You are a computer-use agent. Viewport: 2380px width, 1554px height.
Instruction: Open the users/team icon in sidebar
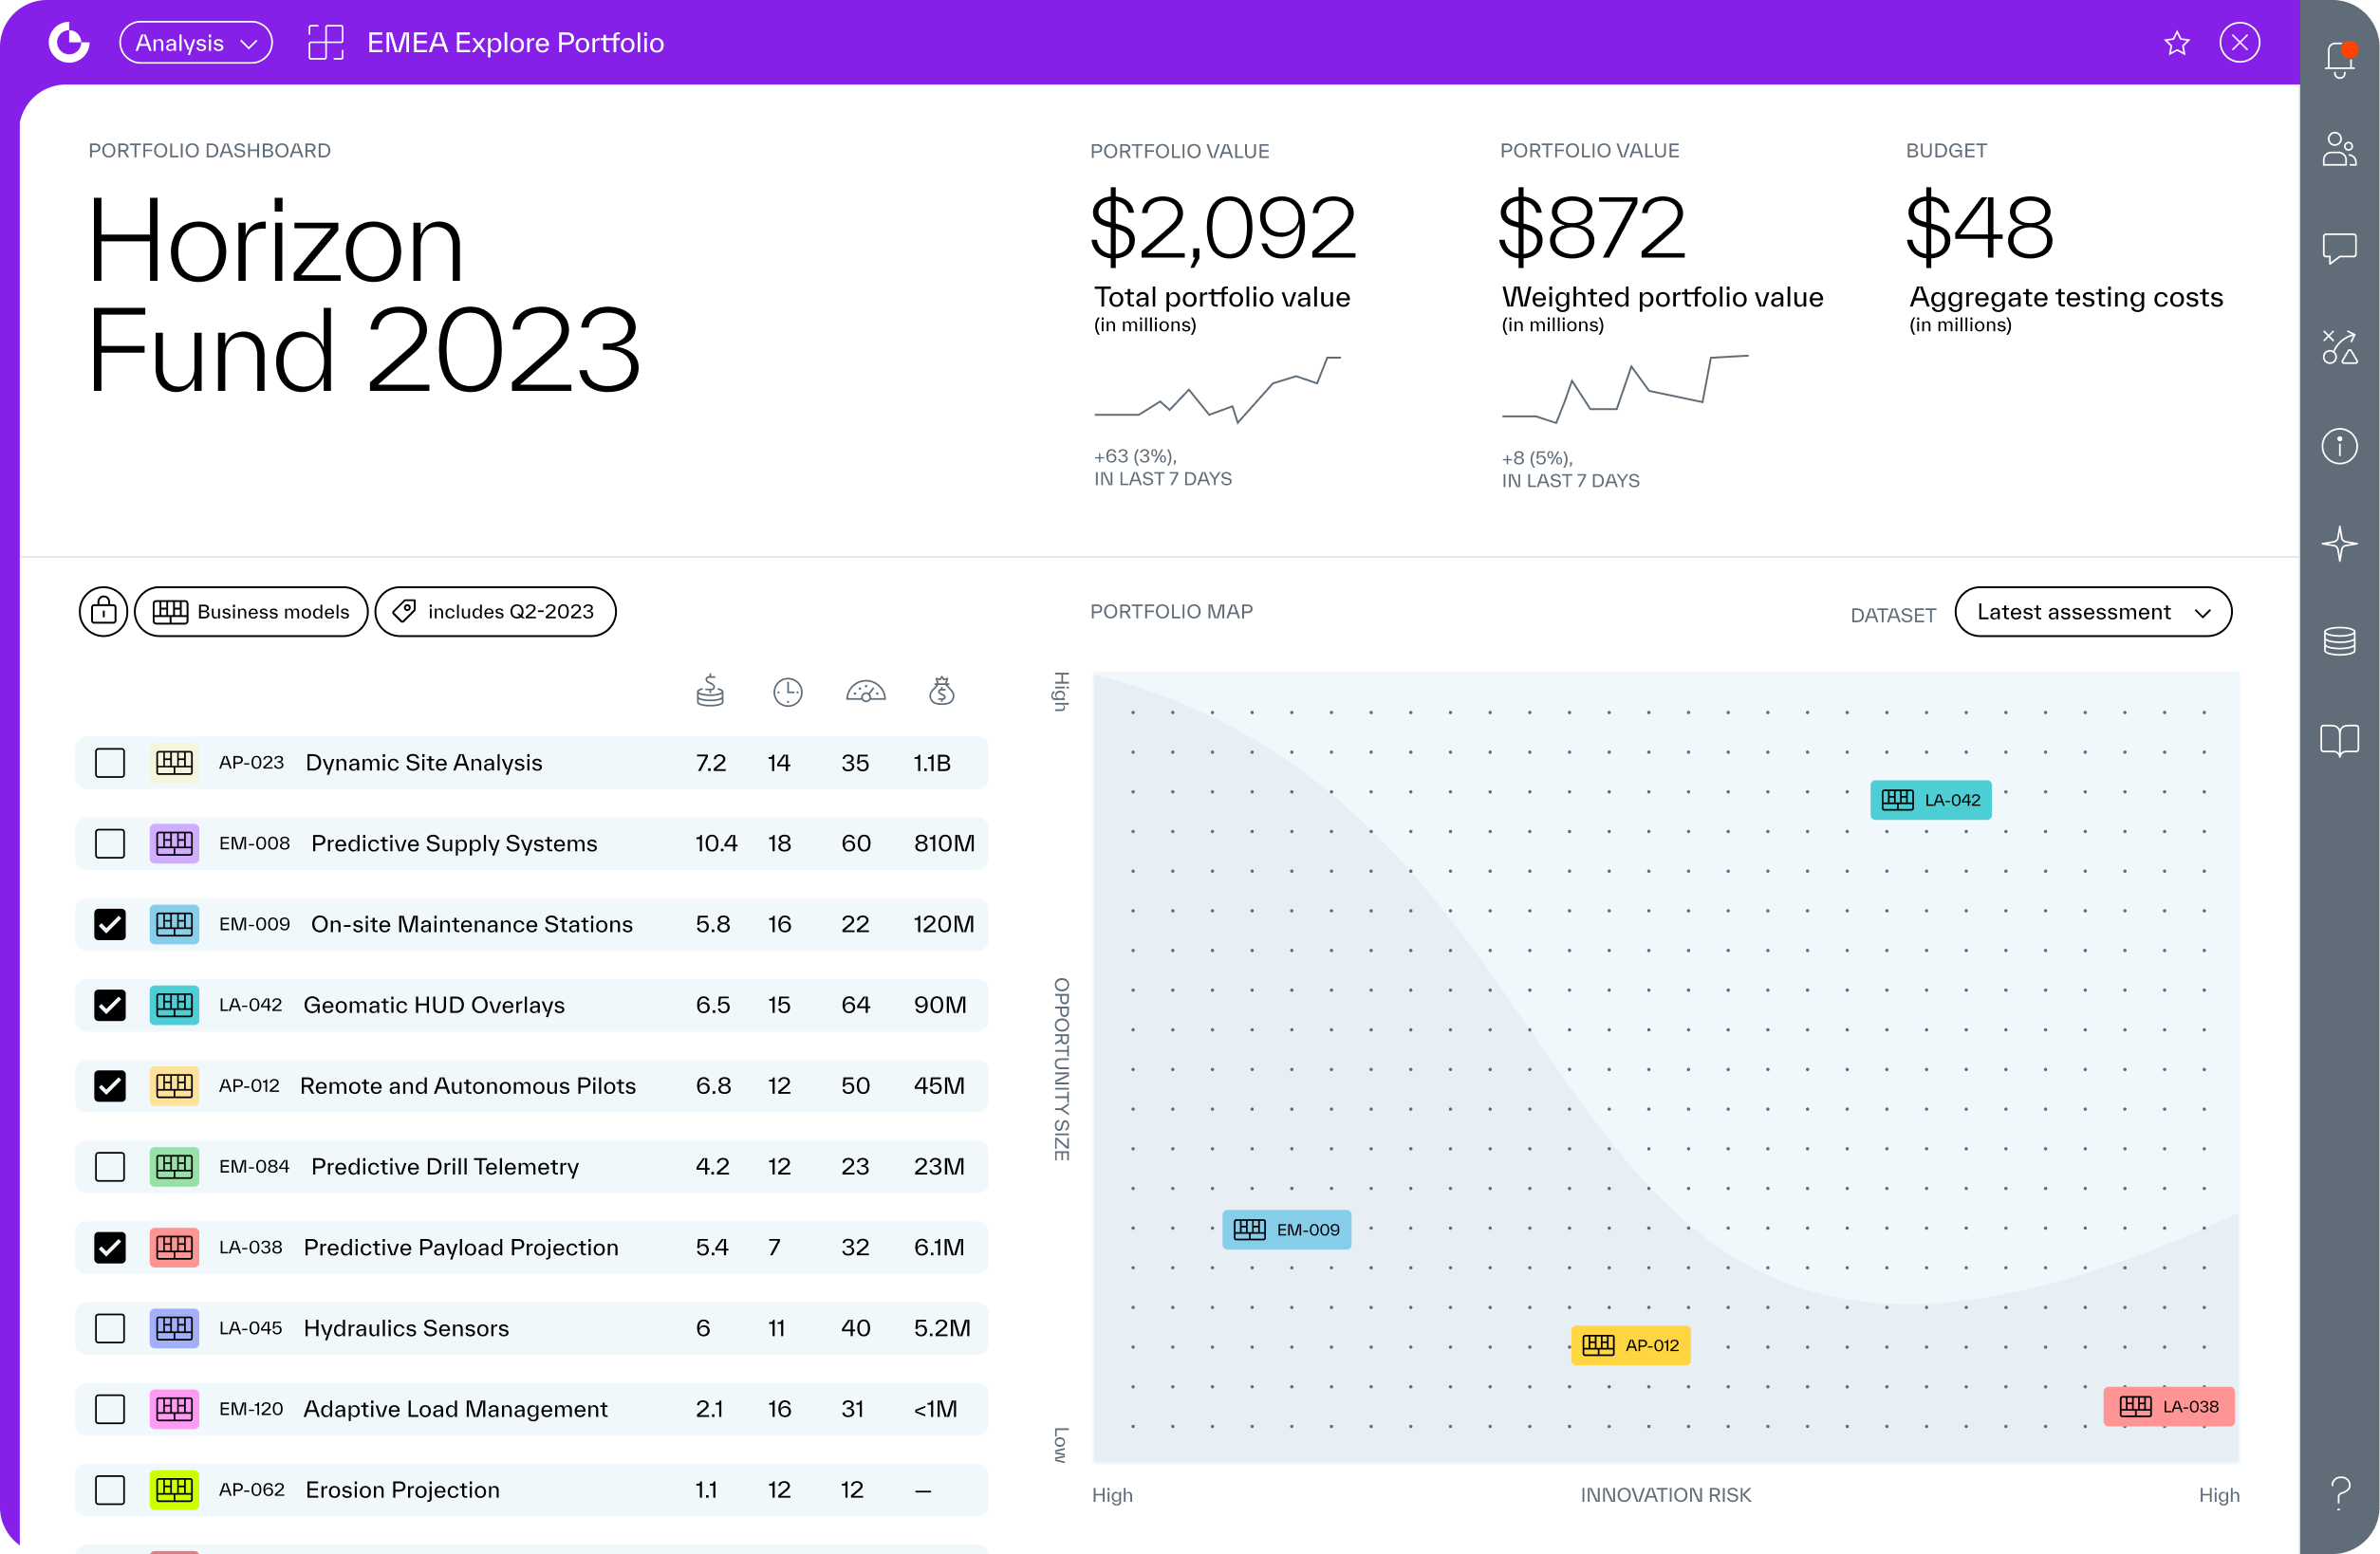(x=2338, y=150)
